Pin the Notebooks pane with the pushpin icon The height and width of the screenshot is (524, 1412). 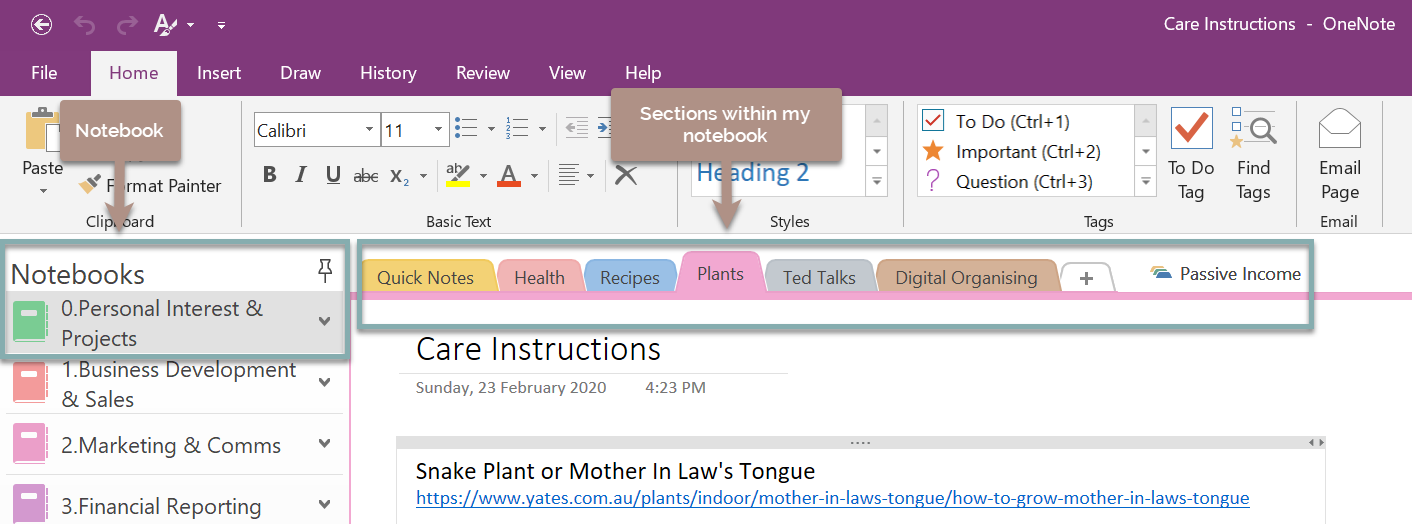(324, 269)
